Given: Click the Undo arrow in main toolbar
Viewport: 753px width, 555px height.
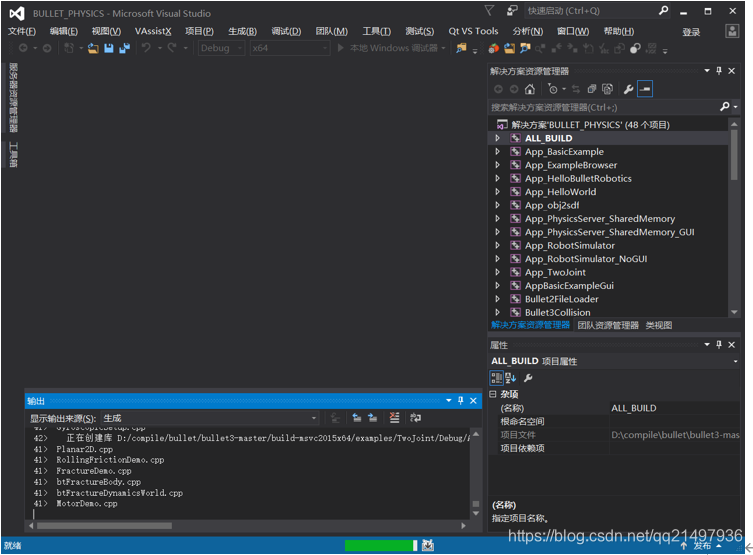Looking at the screenshot, I should 146,48.
